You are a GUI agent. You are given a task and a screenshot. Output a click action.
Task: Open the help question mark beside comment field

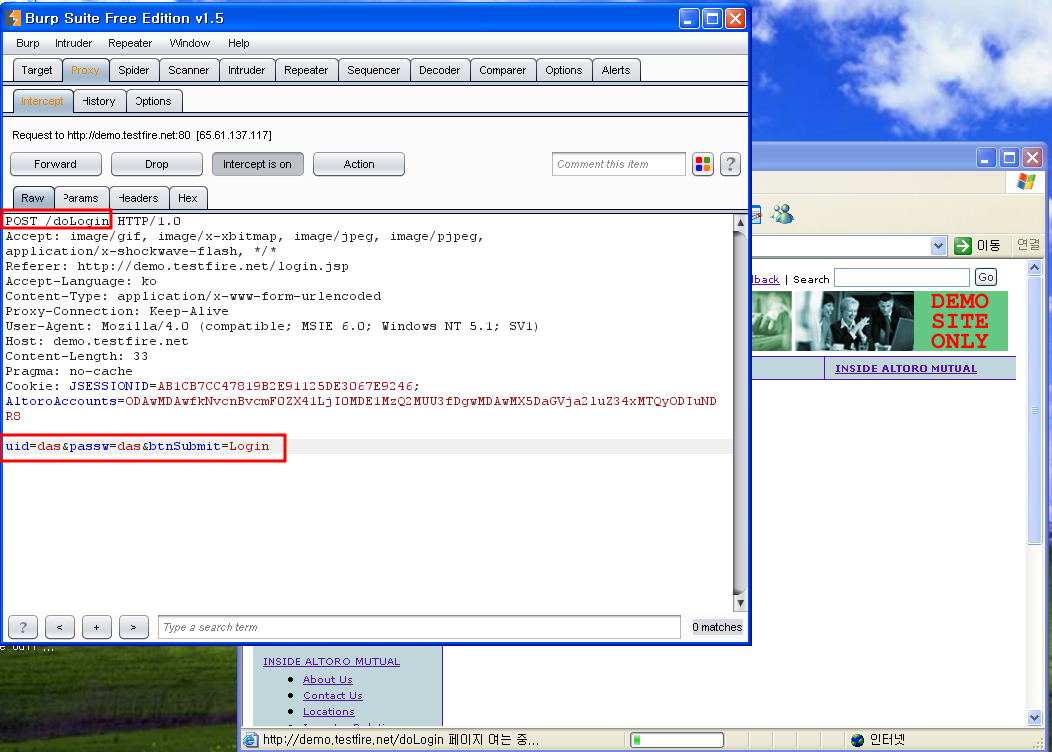pos(730,164)
